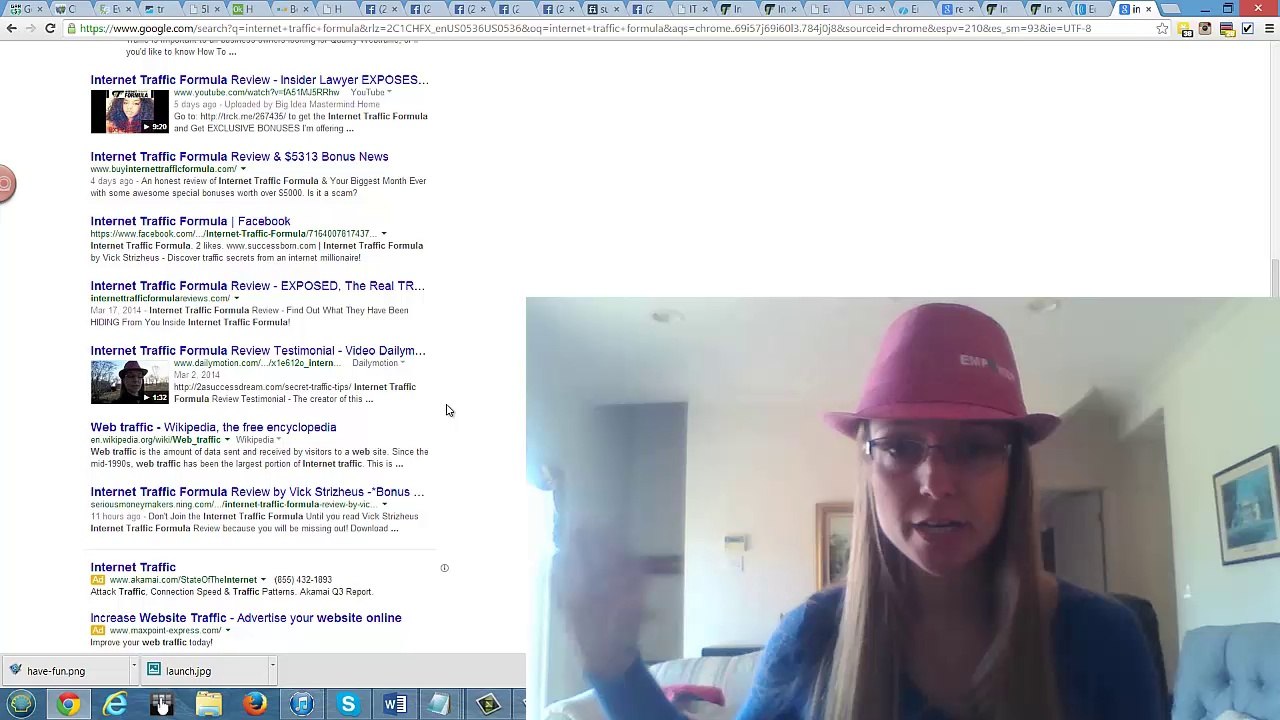The width and height of the screenshot is (1280, 720).
Task: Open 'Review Testimonial - Video Dailym...' result
Action: click(258, 351)
